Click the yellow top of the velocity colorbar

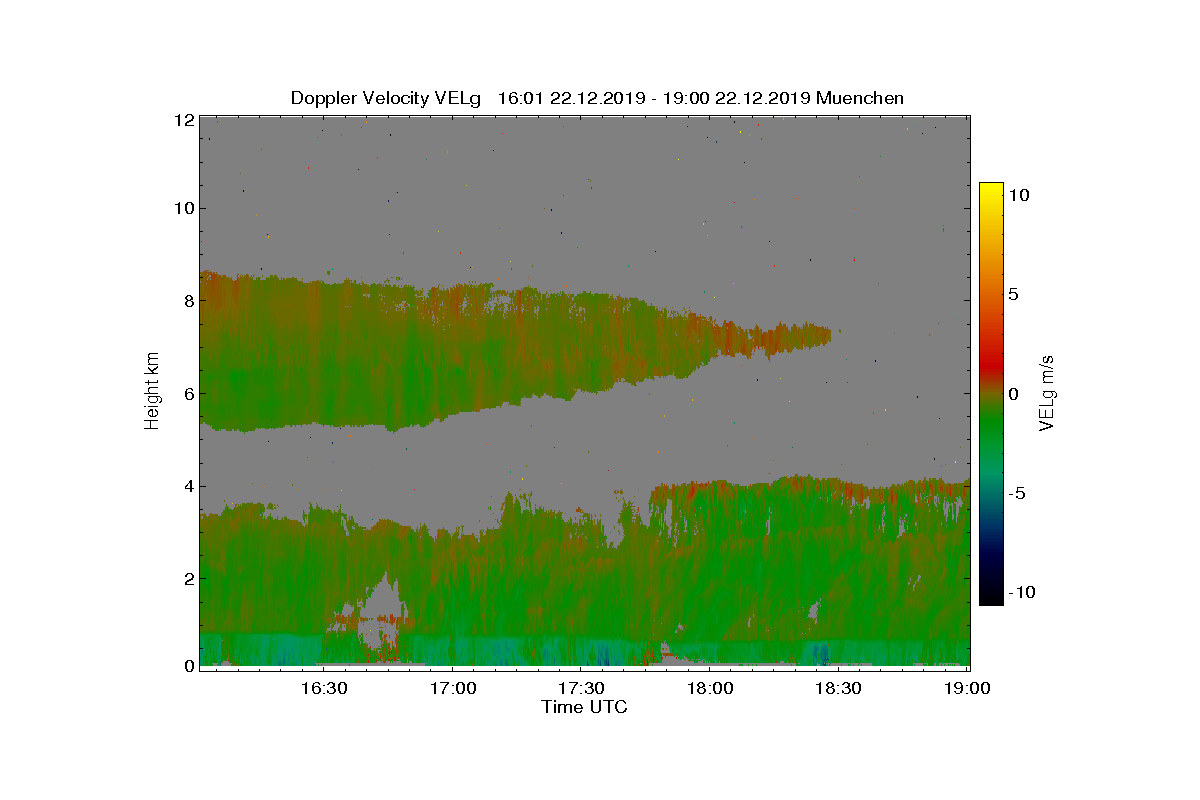click(x=991, y=188)
